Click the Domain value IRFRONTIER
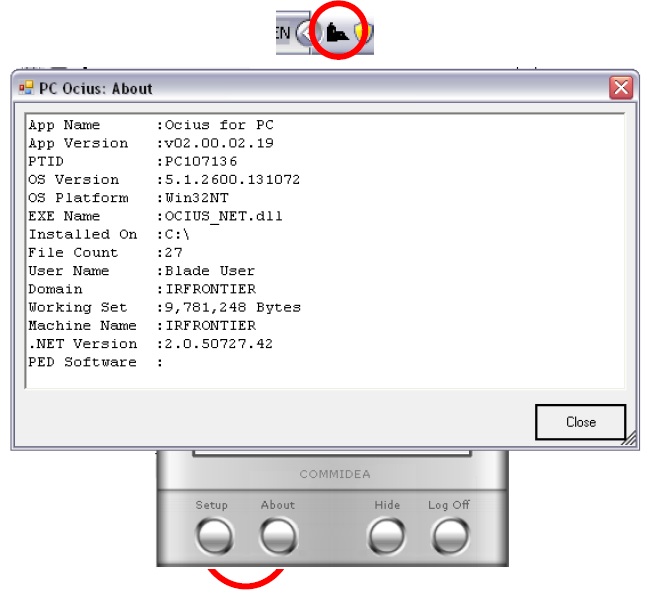Screen dimensions: 649x594 [x=211, y=289]
